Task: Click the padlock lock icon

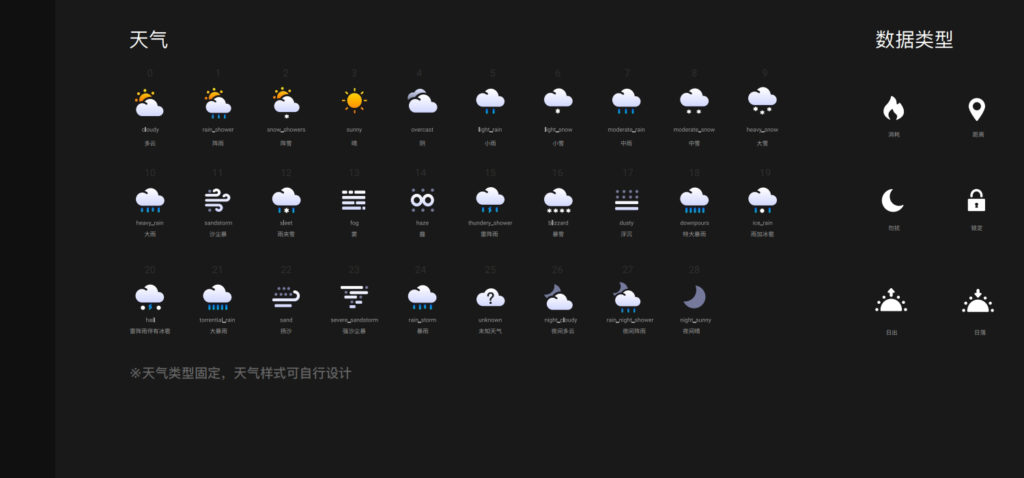Action: coord(977,201)
